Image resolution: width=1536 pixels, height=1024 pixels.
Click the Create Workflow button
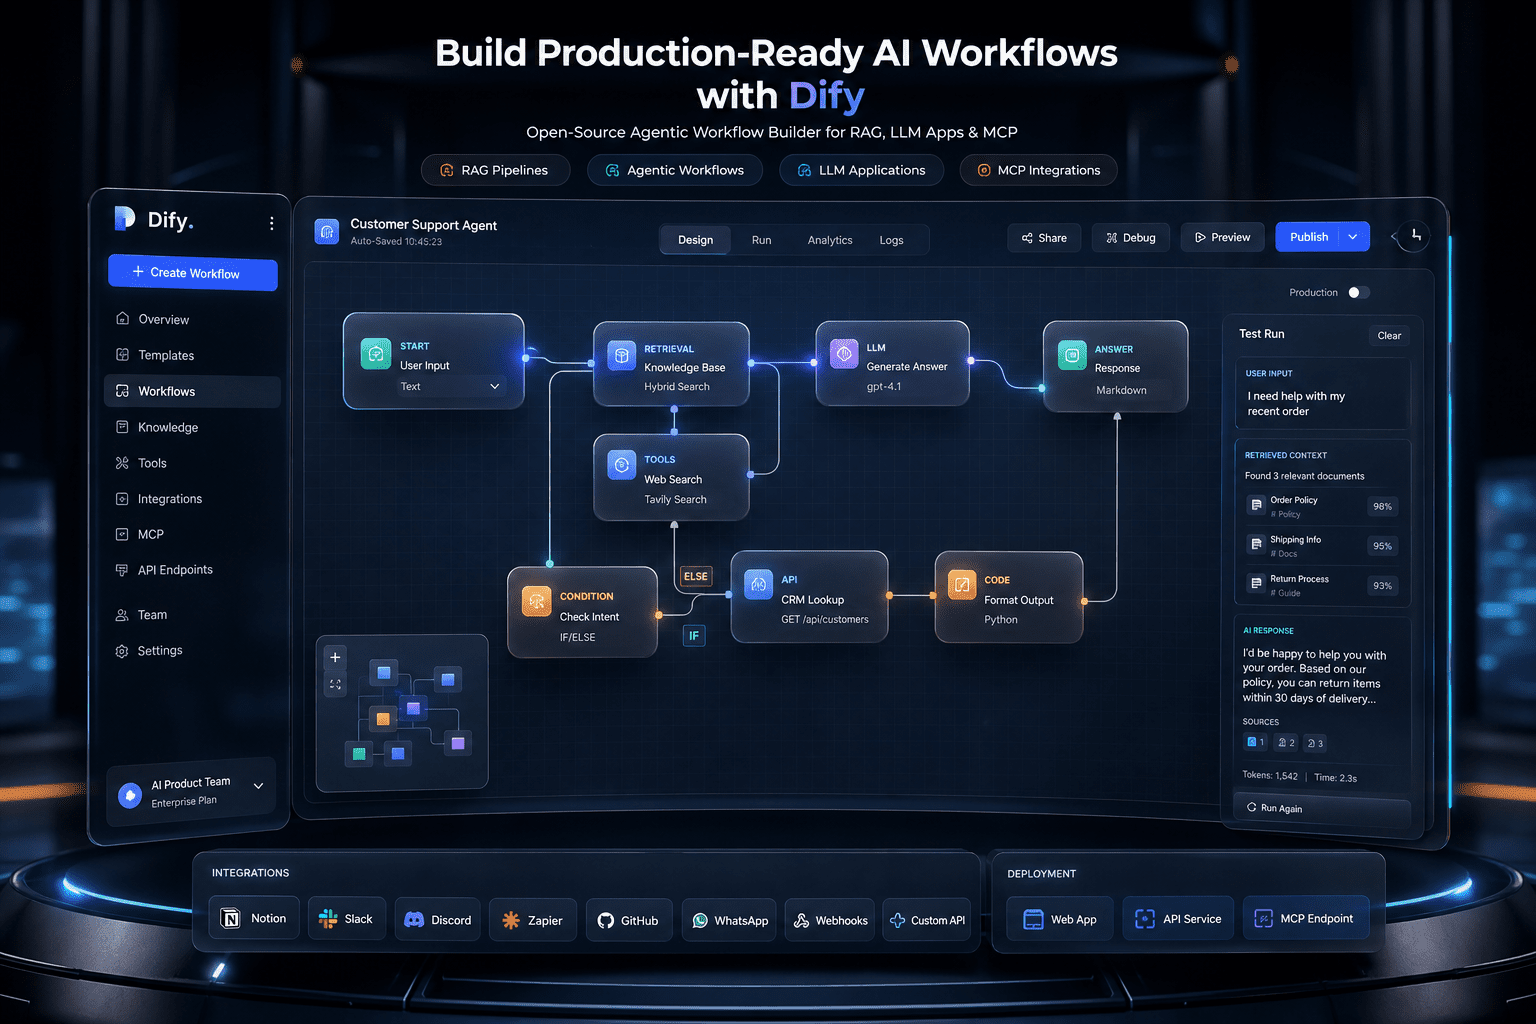click(193, 273)
